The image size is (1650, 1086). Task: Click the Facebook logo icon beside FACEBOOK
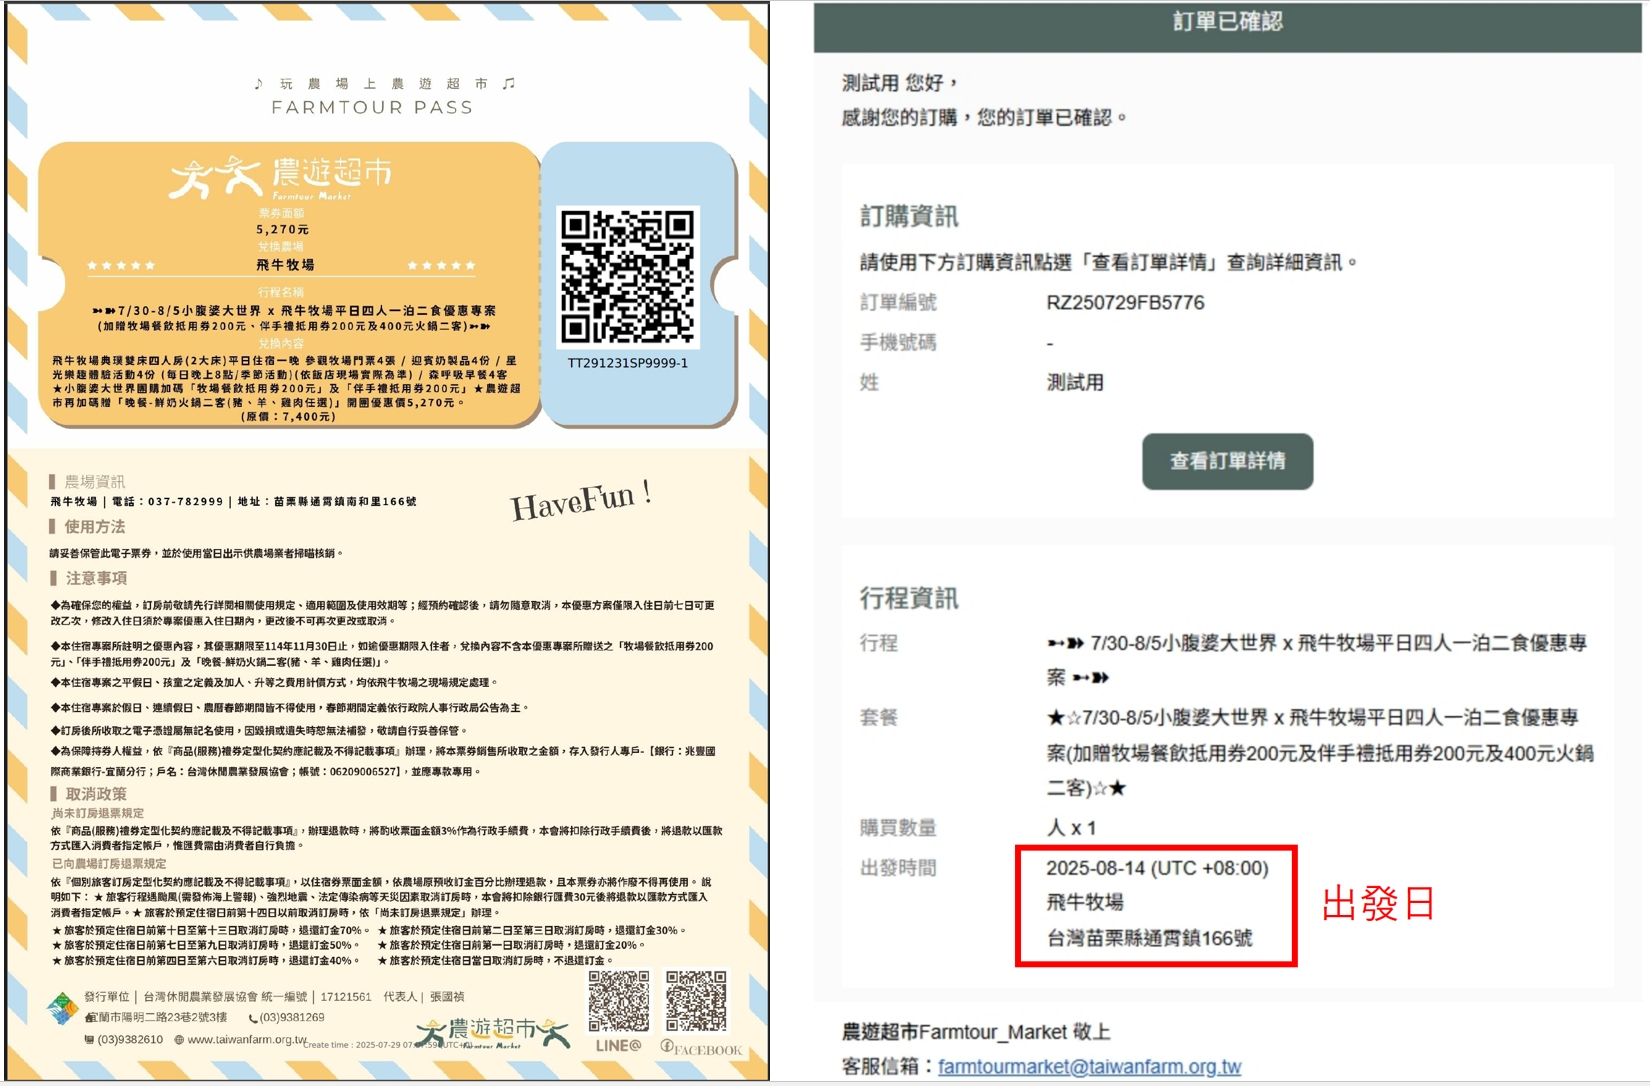(667, 1046)
